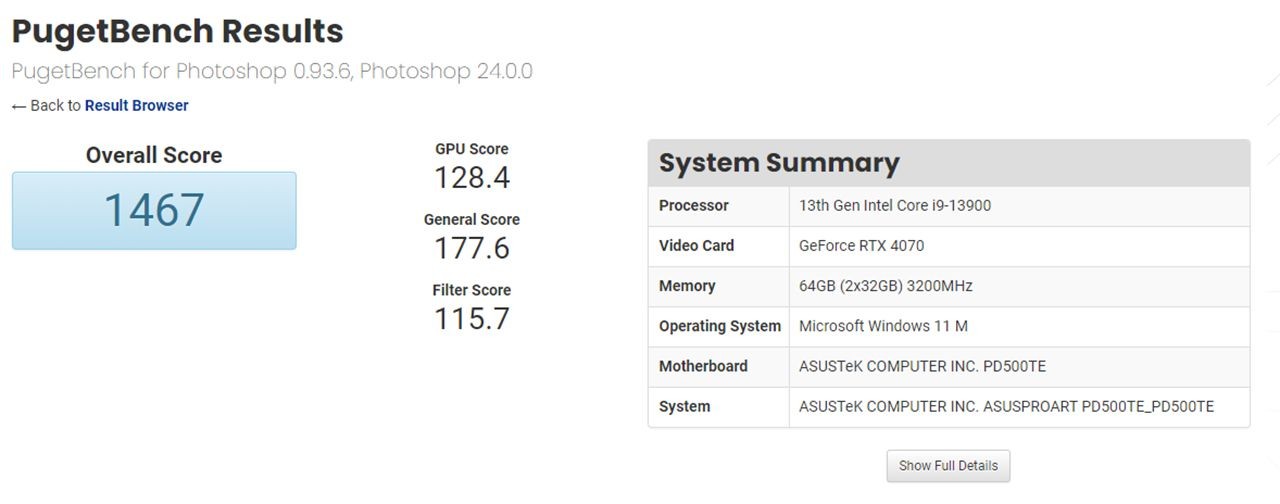Screen dimensions: 1280x504
Task: Click the GPU Score value 128.4
Action: [472, 178]
